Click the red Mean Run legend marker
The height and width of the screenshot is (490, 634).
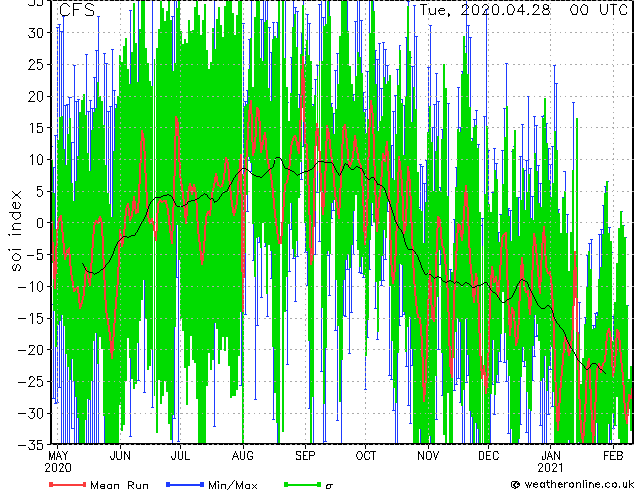pos(67,485)
